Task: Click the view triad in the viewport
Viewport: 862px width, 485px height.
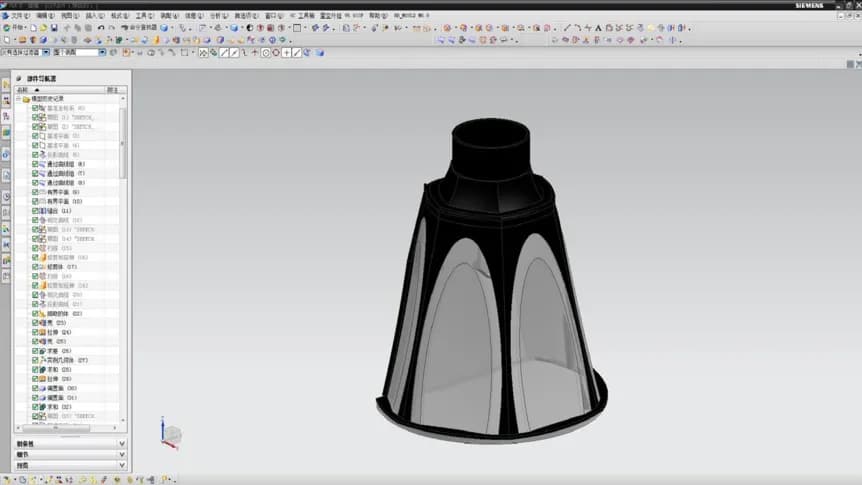Action: tap(171, 434)
